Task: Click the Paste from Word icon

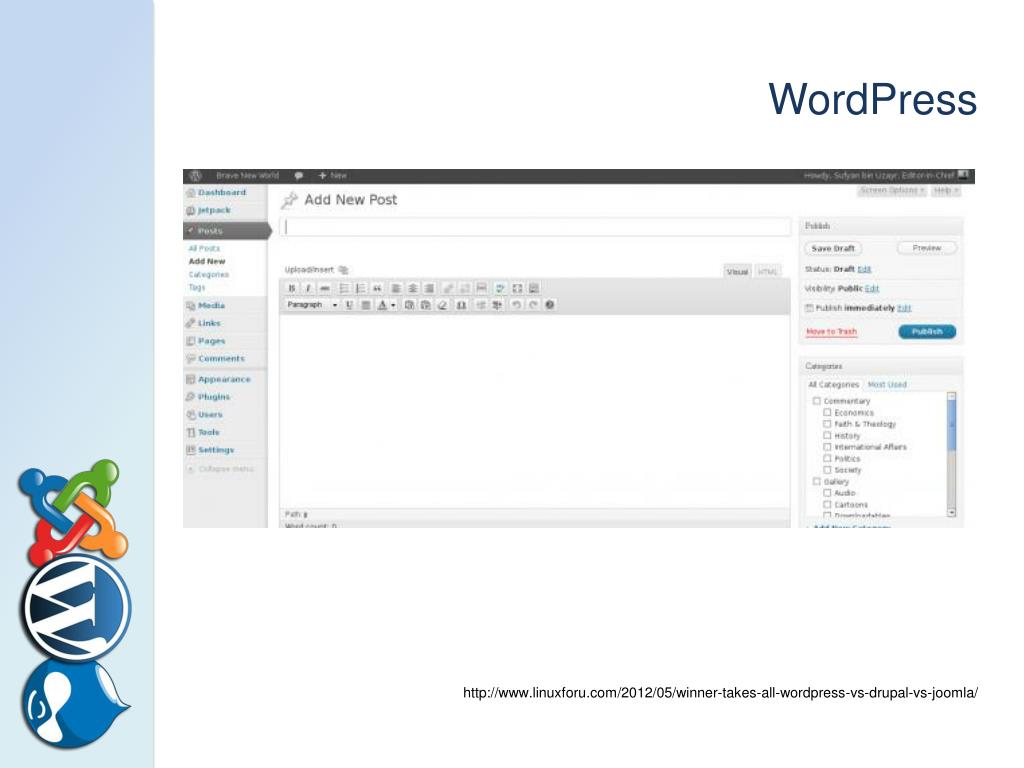Action: 426,305
